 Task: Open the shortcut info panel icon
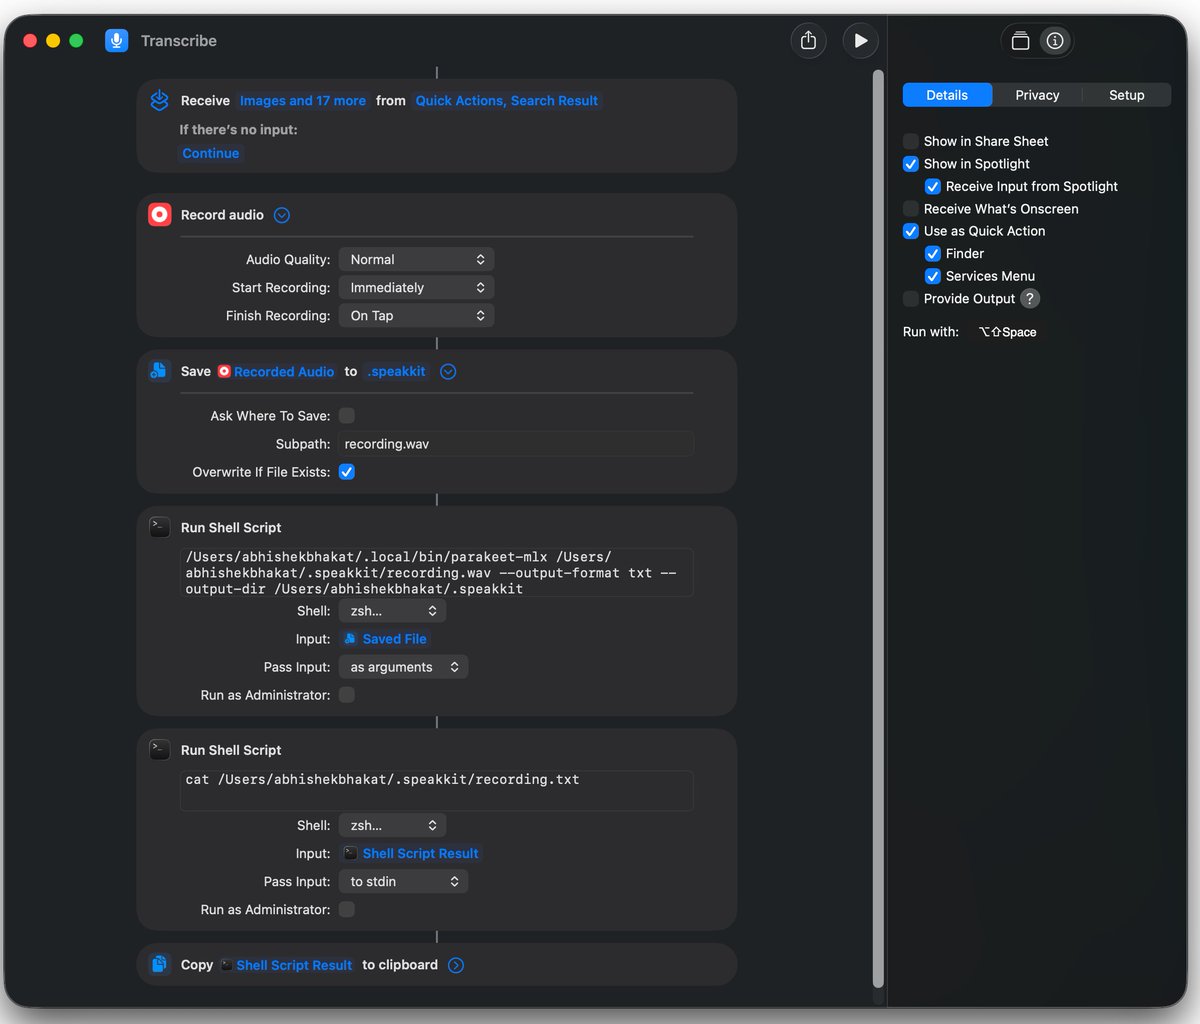1057,41
